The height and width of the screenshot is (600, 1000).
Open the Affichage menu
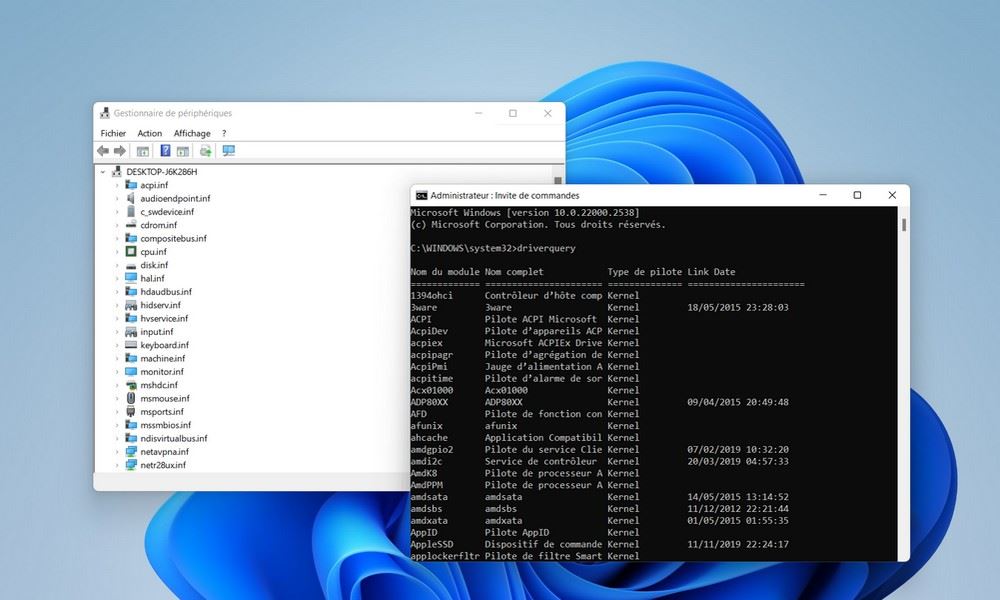(x=191, y=133)
